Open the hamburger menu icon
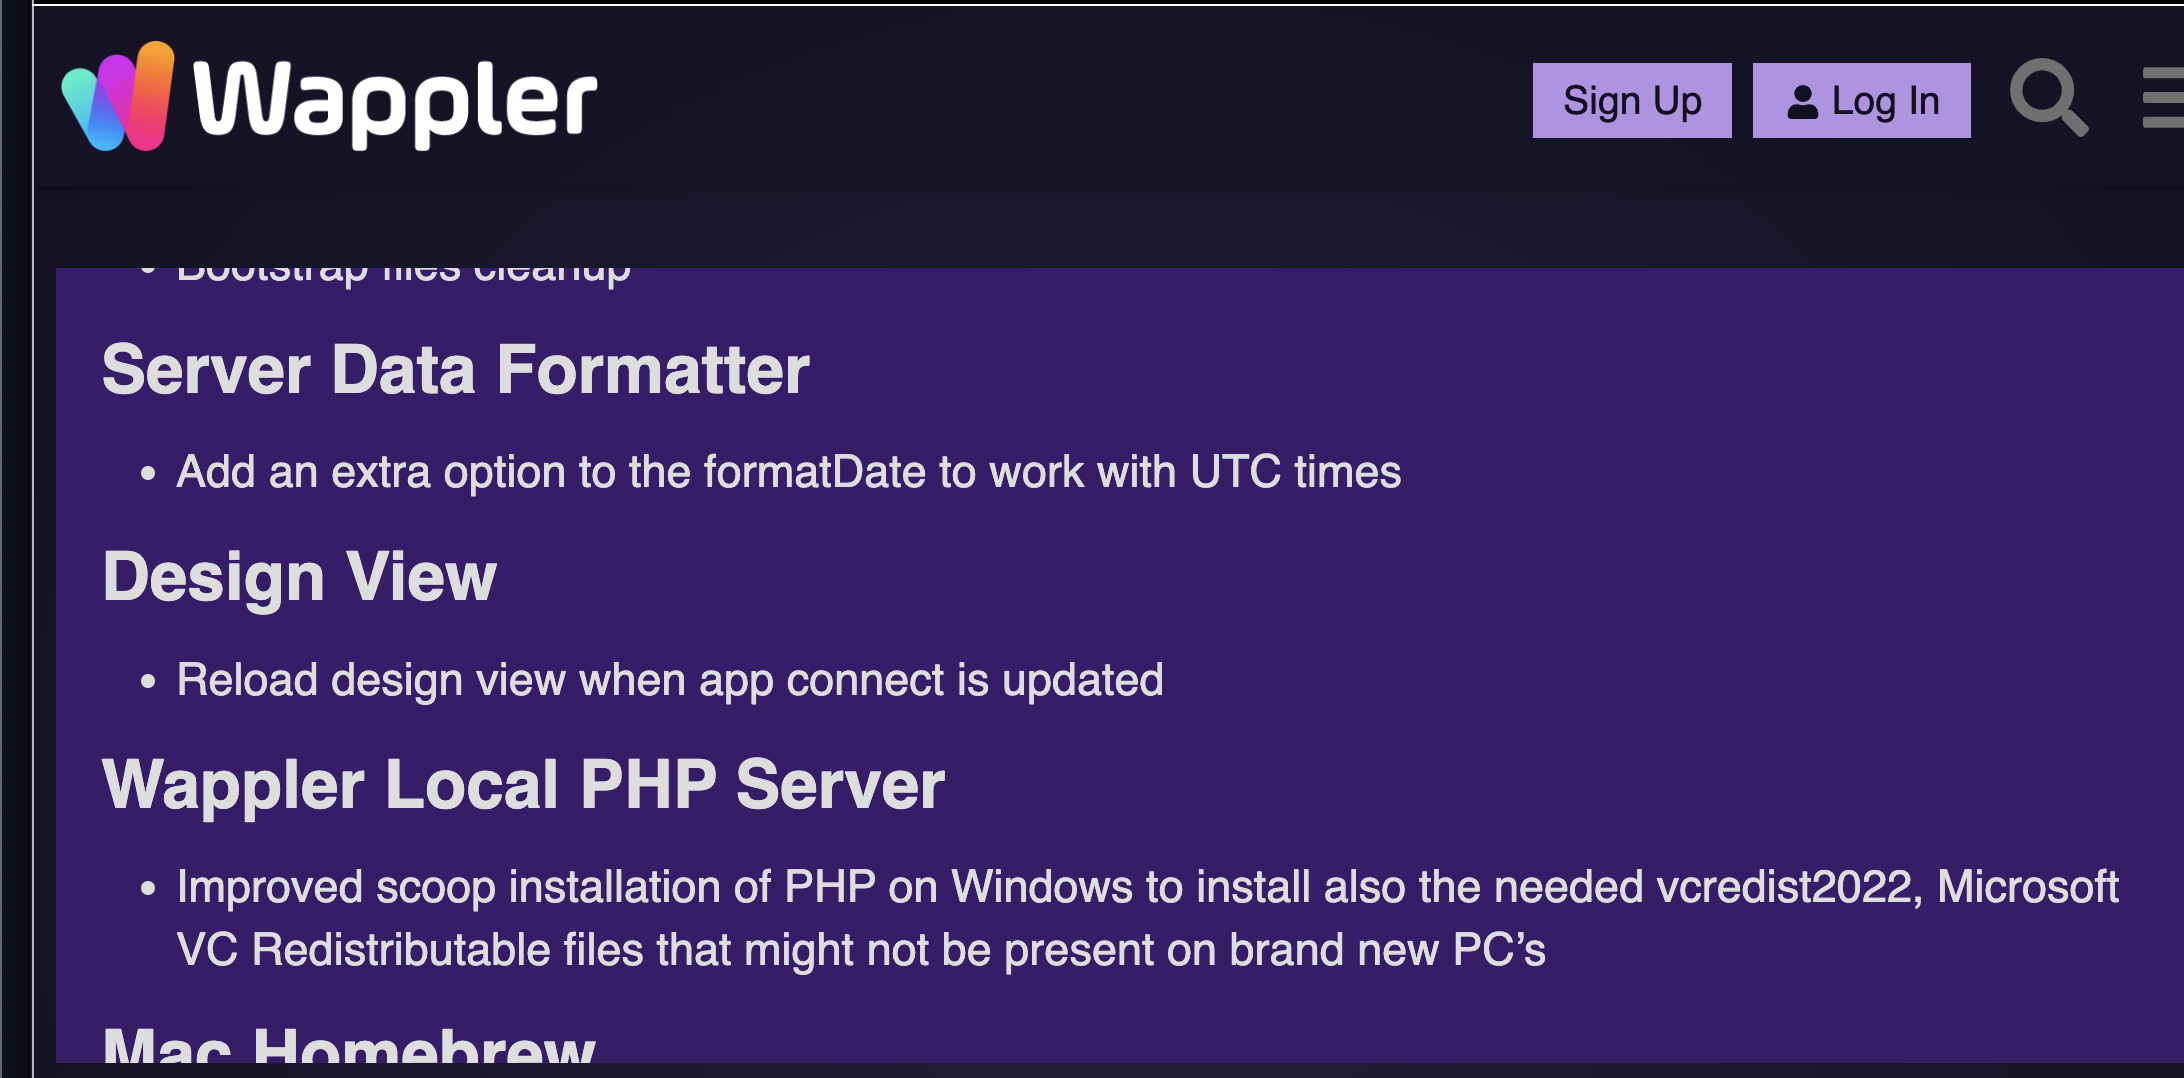This screenshot has height=1078, width=2184. point(2163,97)
